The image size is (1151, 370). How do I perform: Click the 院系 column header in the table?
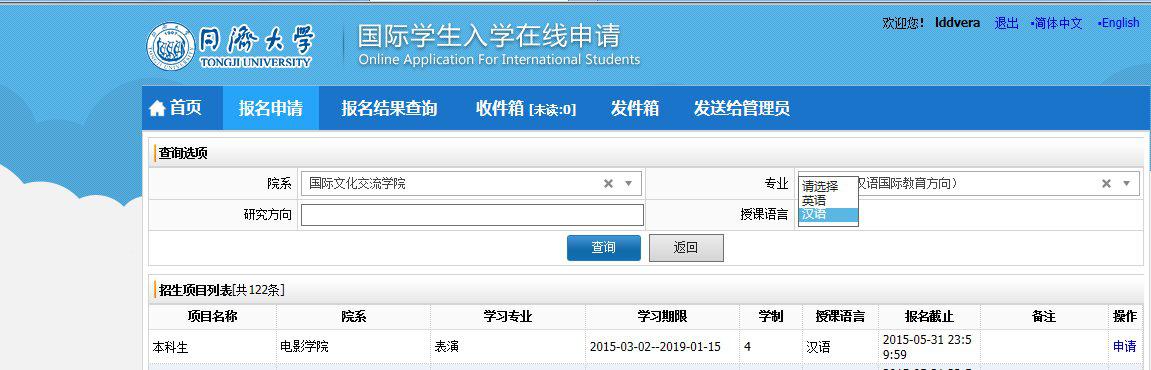[x=353, y=316]
